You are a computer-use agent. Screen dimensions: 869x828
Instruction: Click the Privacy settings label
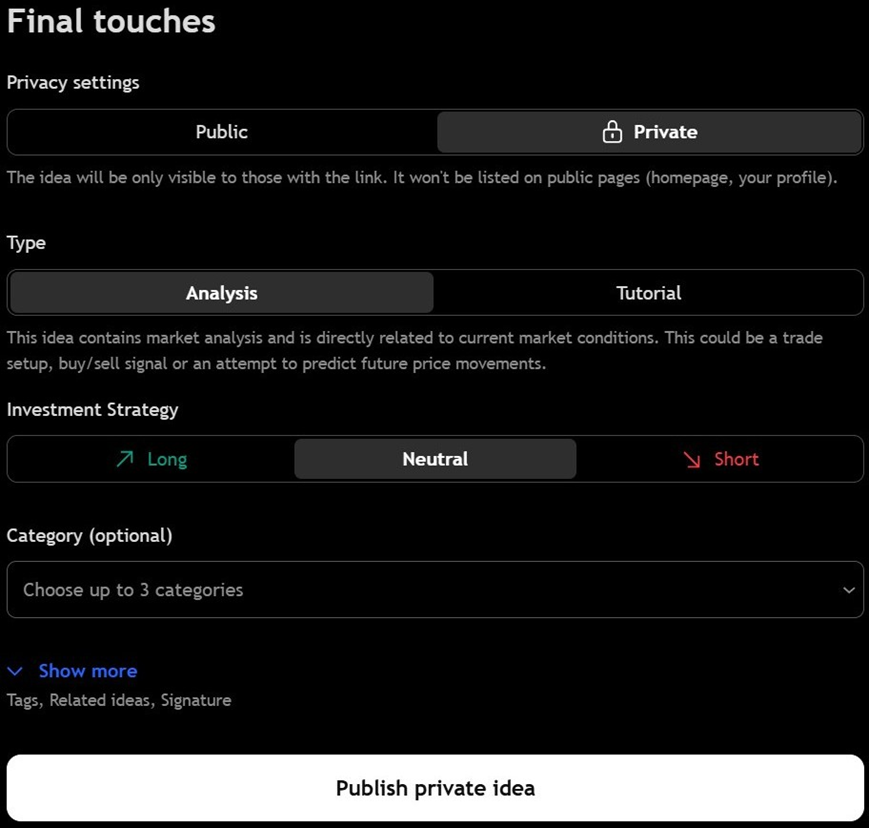(73, 83)
